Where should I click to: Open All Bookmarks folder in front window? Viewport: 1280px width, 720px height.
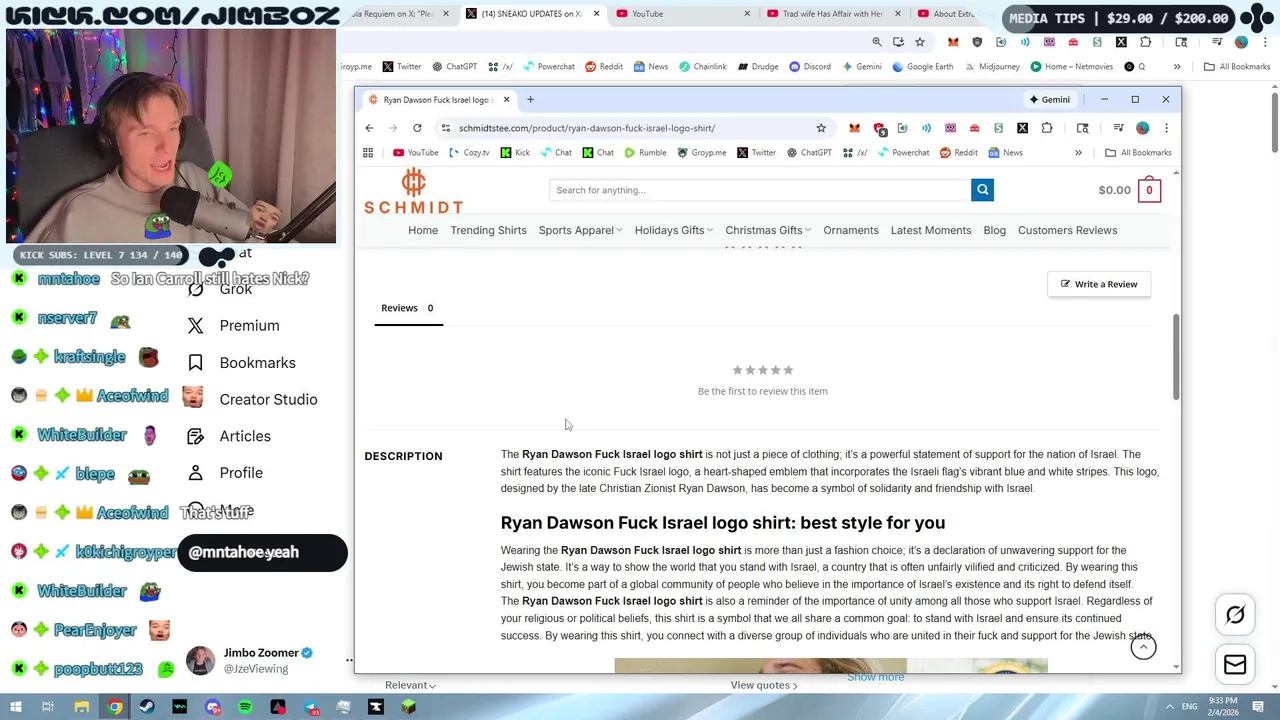(x=1138, y=153)
